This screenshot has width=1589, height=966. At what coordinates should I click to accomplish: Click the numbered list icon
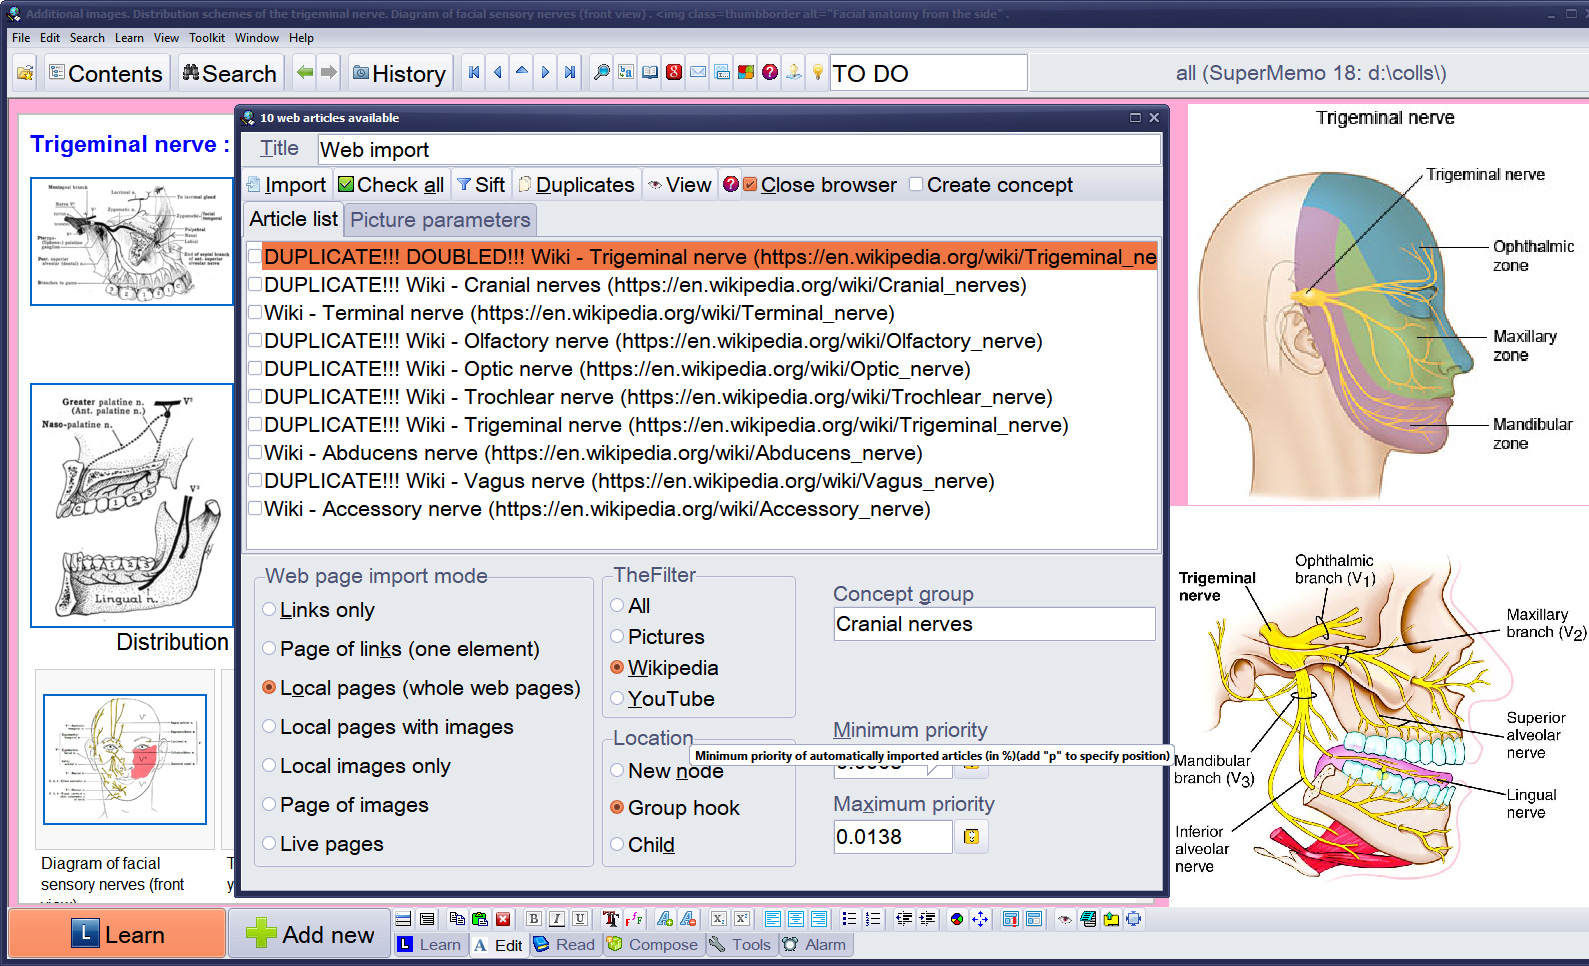tap(873, 919)
